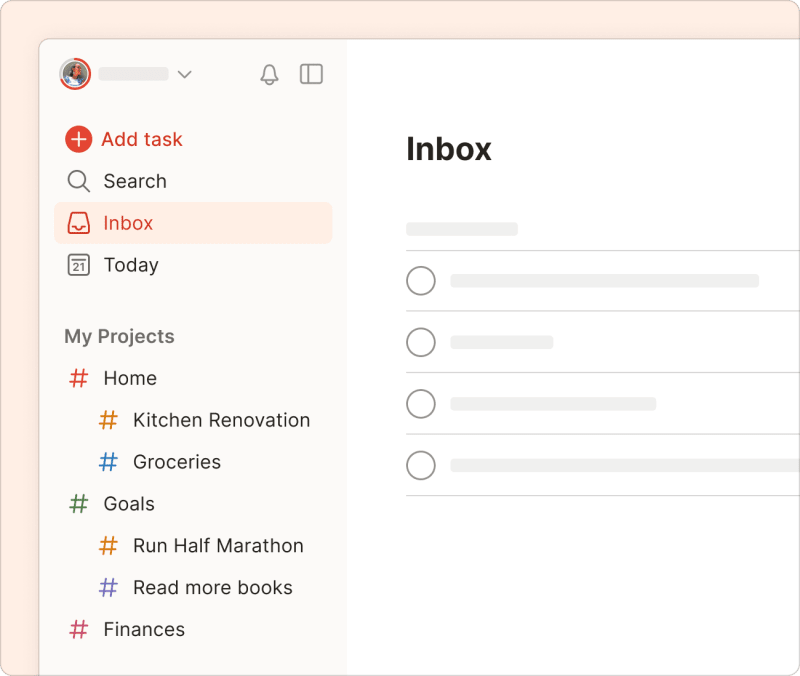Click the Finances project hashtag icon
The width and height of the screenshot is (800, 676).
[78, 629]
